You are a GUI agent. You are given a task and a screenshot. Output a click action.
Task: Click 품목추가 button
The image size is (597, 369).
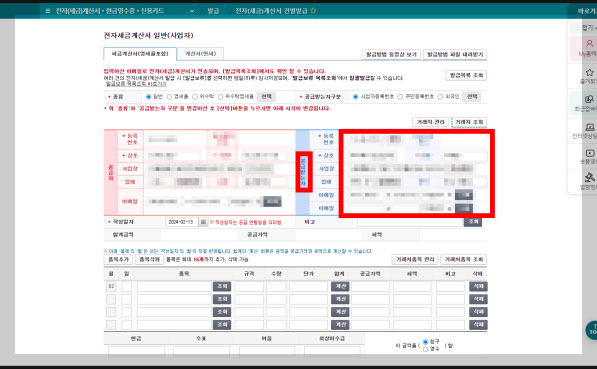pyautogui.click(x=118, y=260)
